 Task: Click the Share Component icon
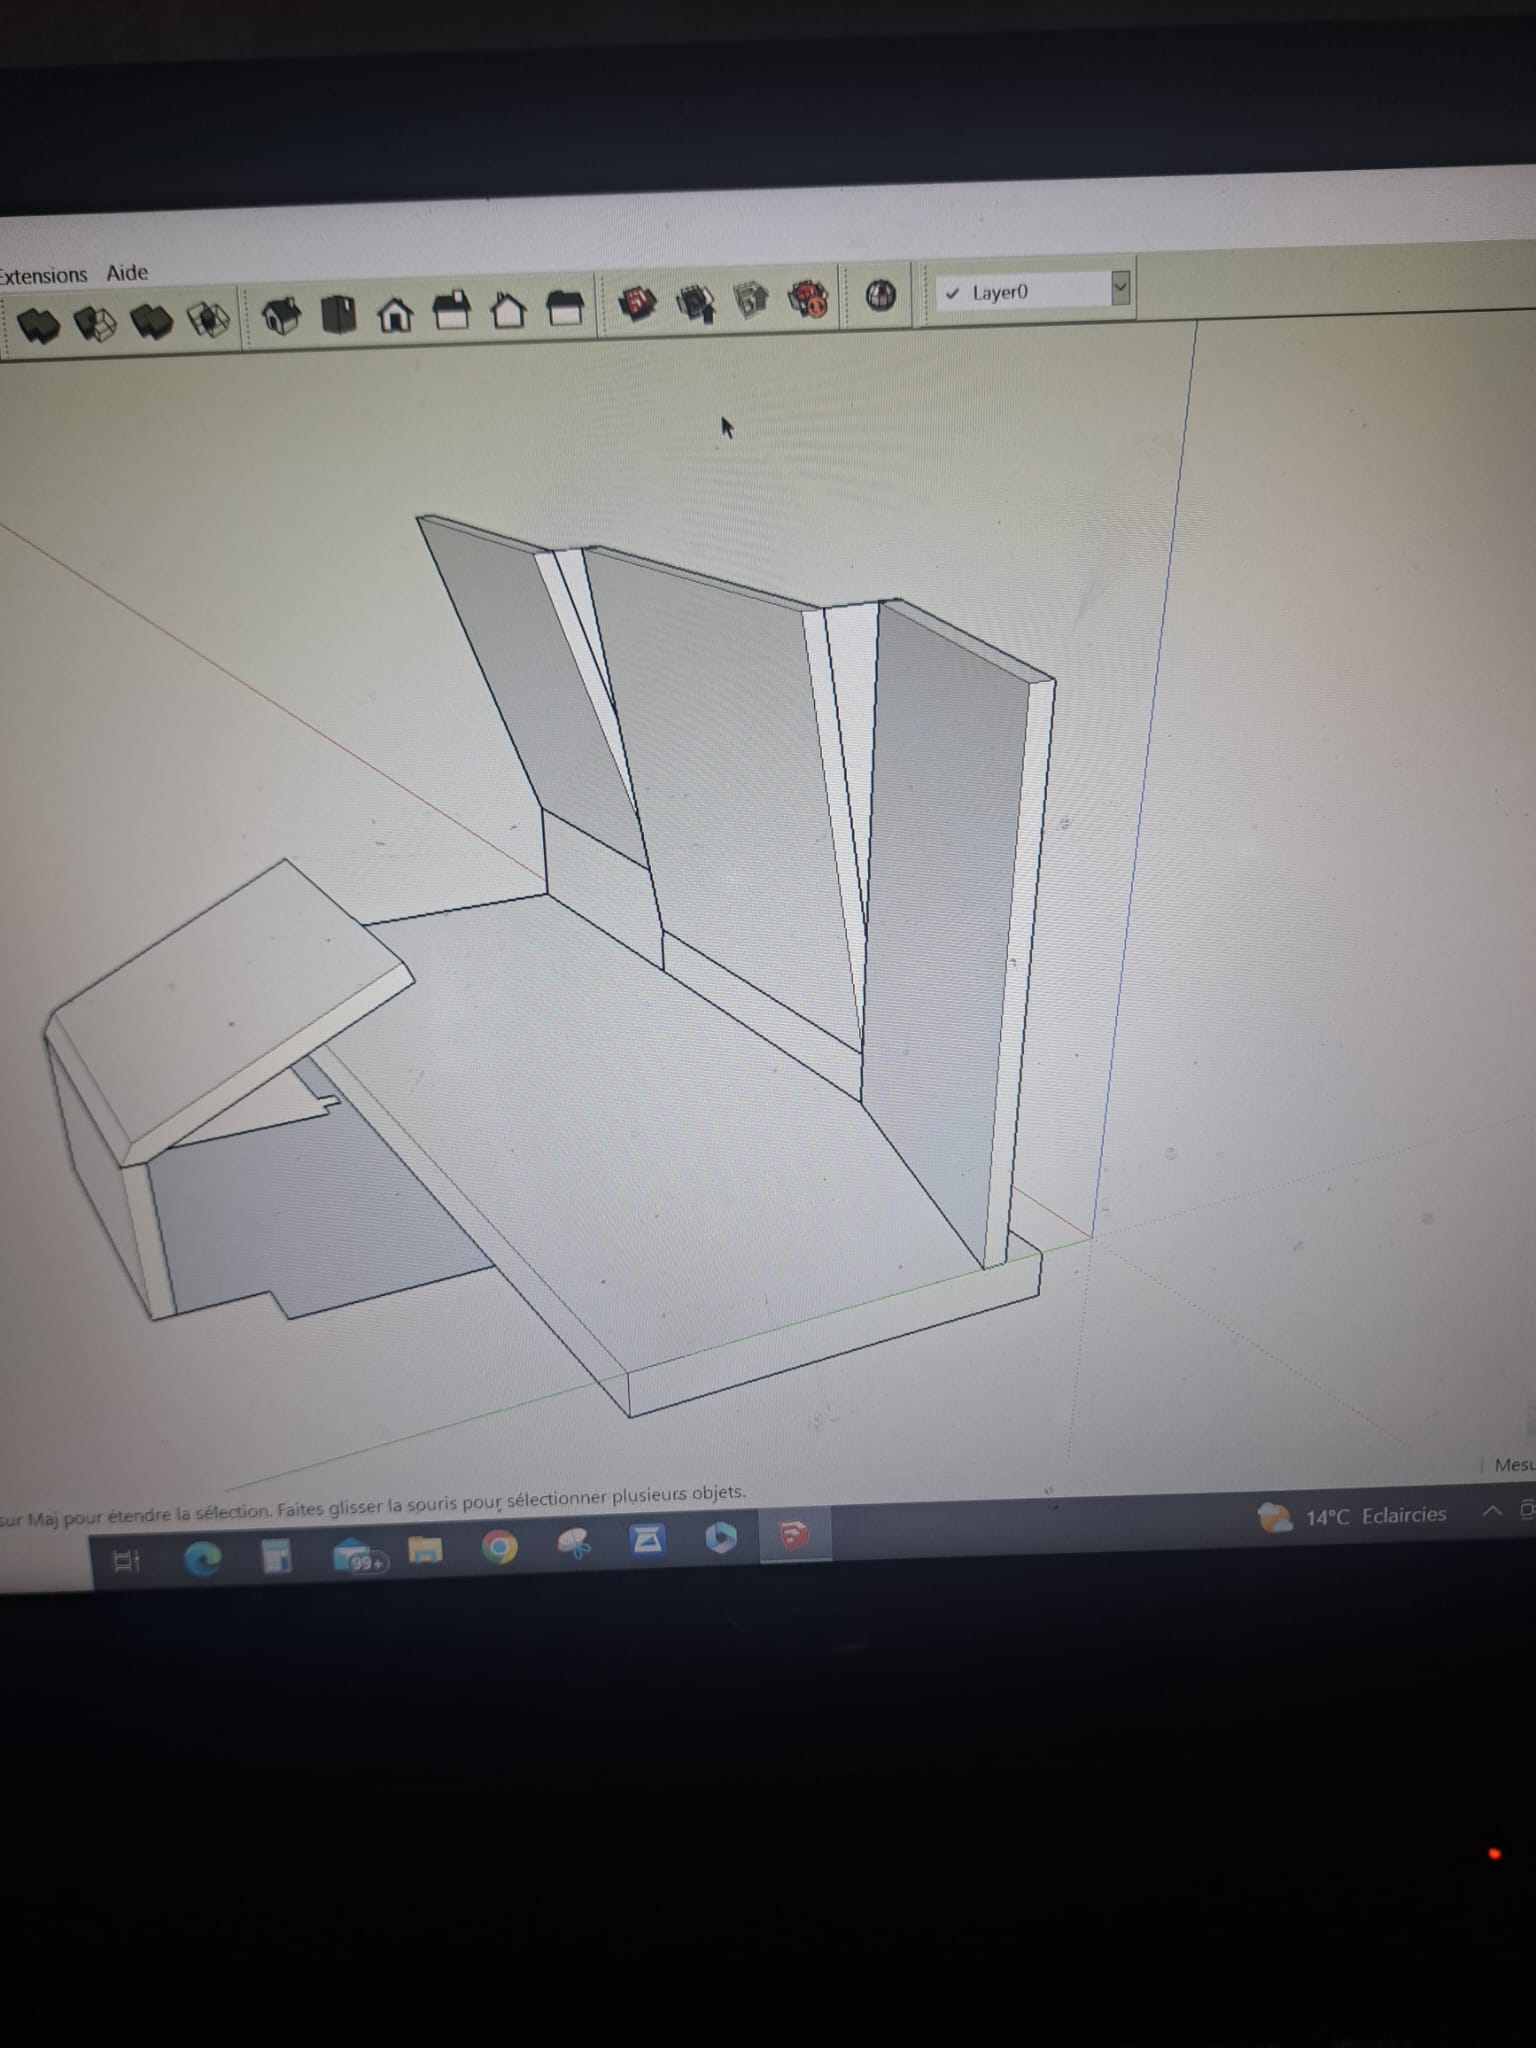click(x=751, y=299)
